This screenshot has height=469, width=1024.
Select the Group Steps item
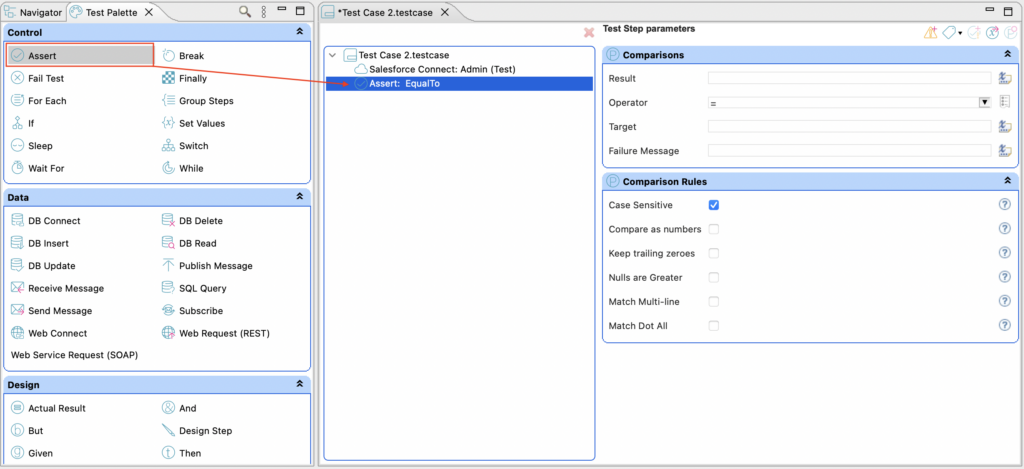tap(198, 101)
